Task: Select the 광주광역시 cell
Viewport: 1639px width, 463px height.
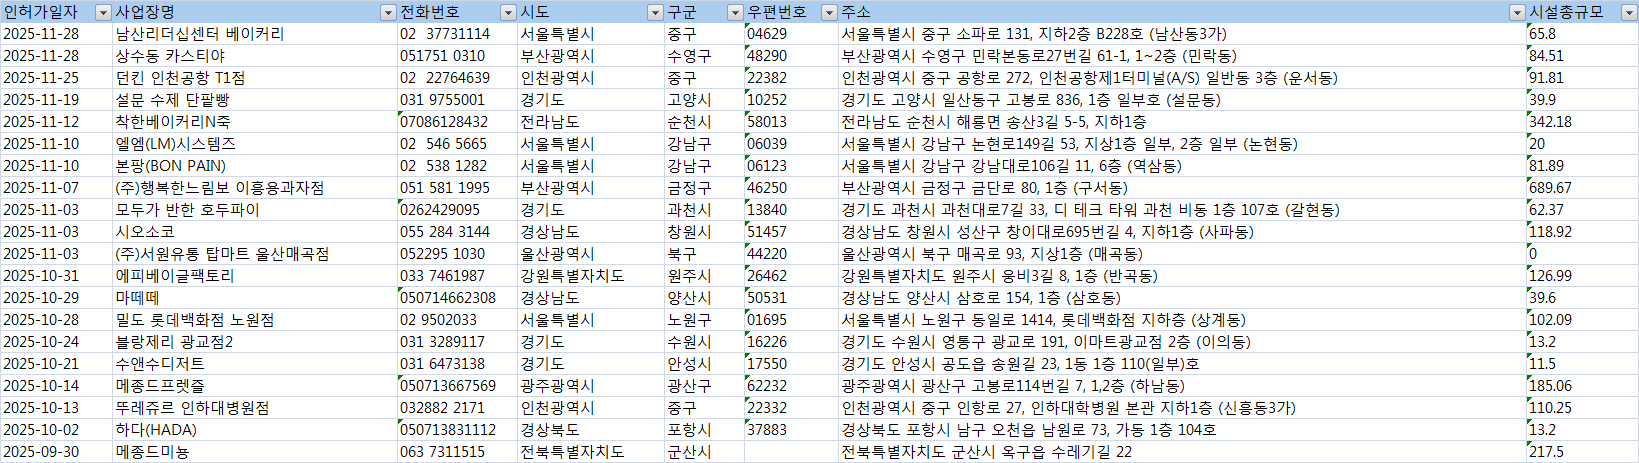Action: tap(591, 386)
